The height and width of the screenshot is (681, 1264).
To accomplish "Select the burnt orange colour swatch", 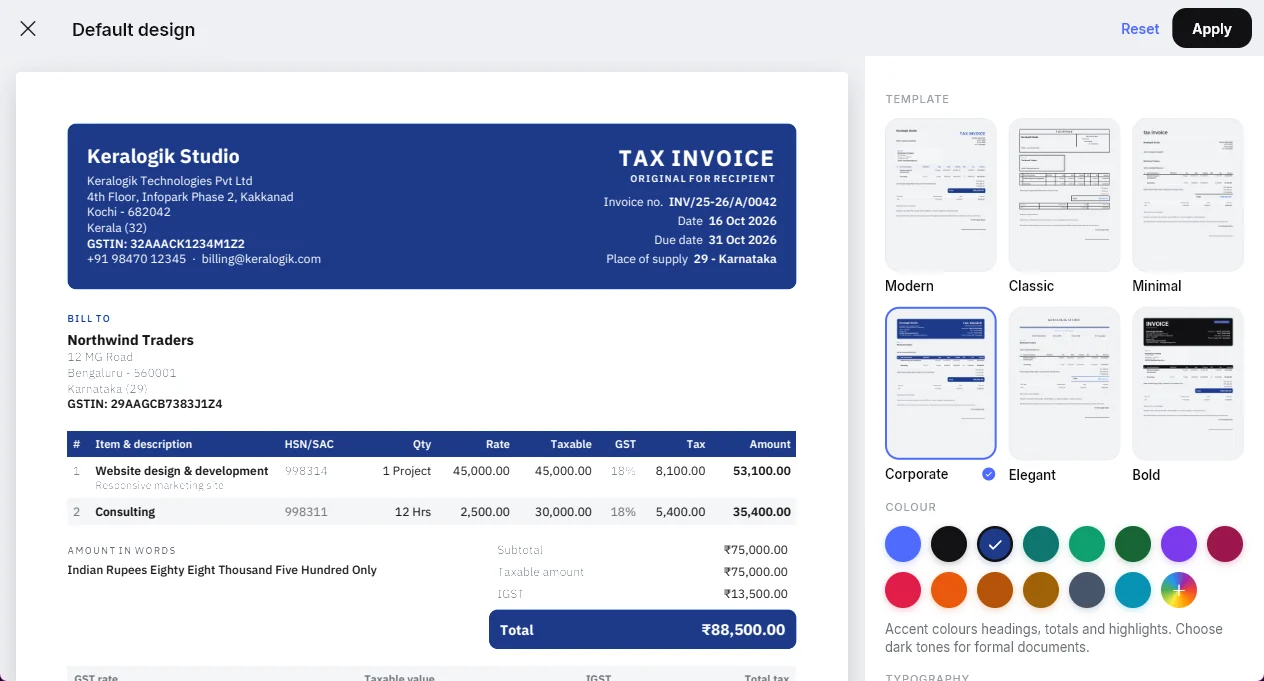I will coord(995,590).
